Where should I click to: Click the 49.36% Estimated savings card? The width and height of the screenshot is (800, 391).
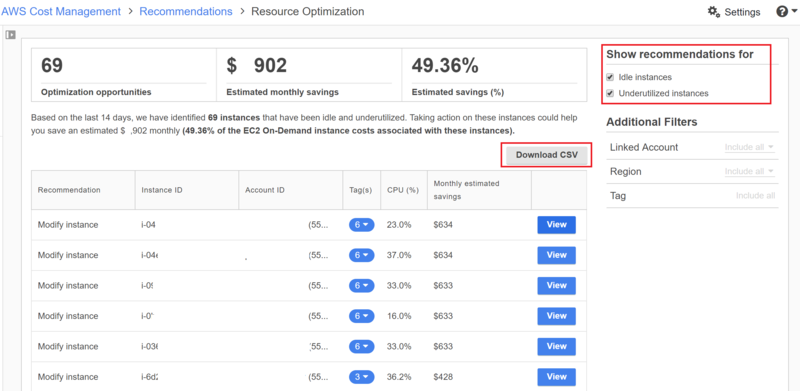pos(494,75)
